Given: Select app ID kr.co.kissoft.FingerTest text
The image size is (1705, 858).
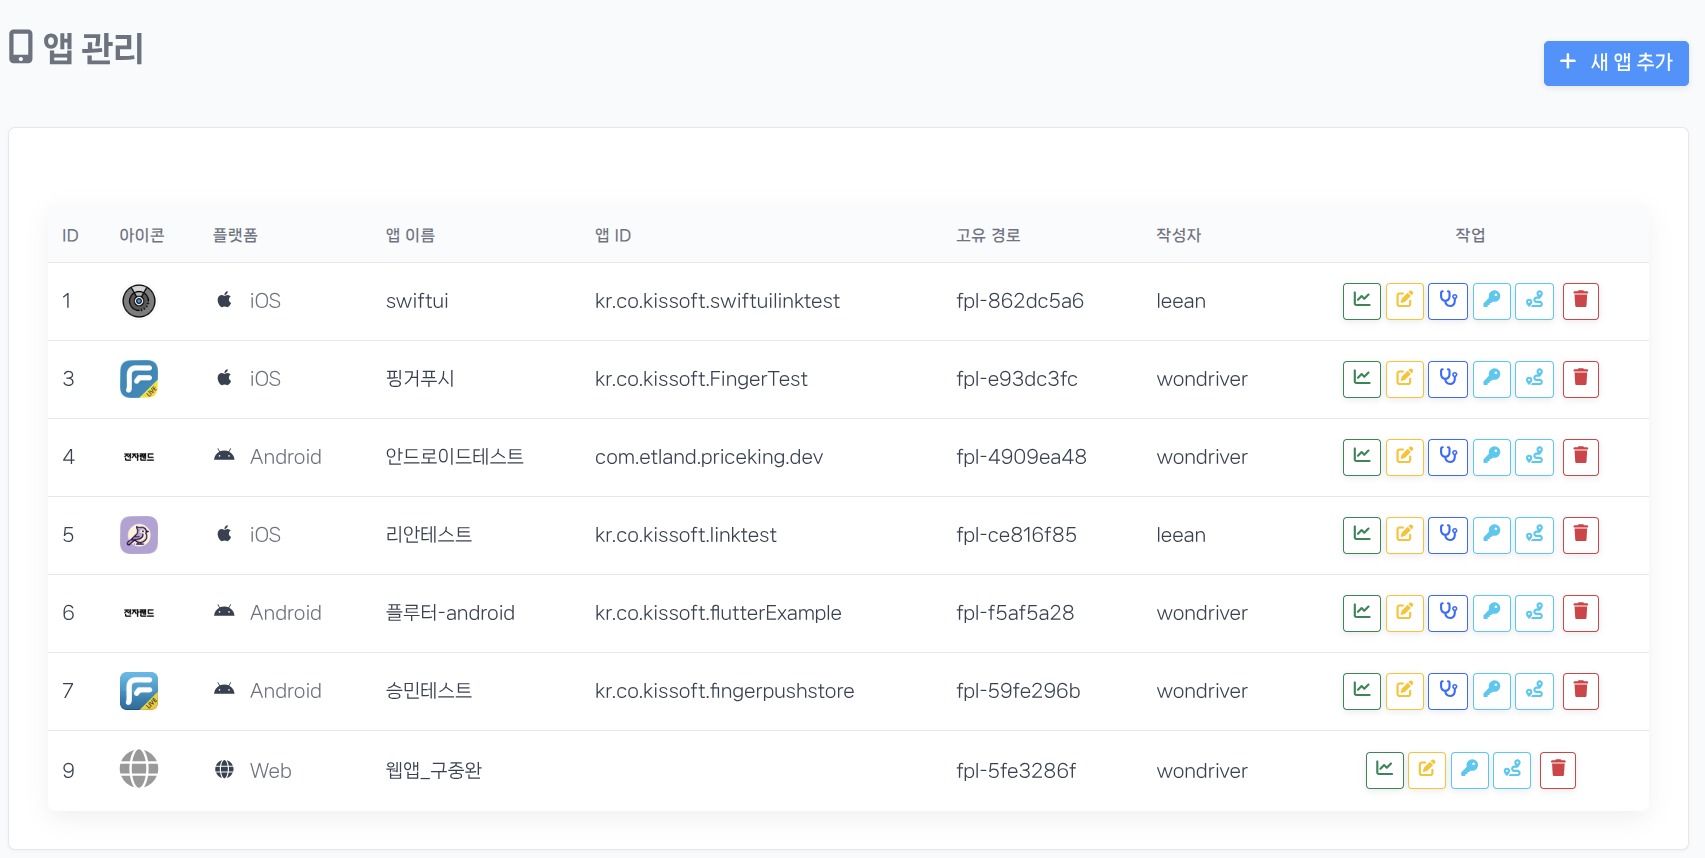Looking at the screenshot, I should pos(700,379).
